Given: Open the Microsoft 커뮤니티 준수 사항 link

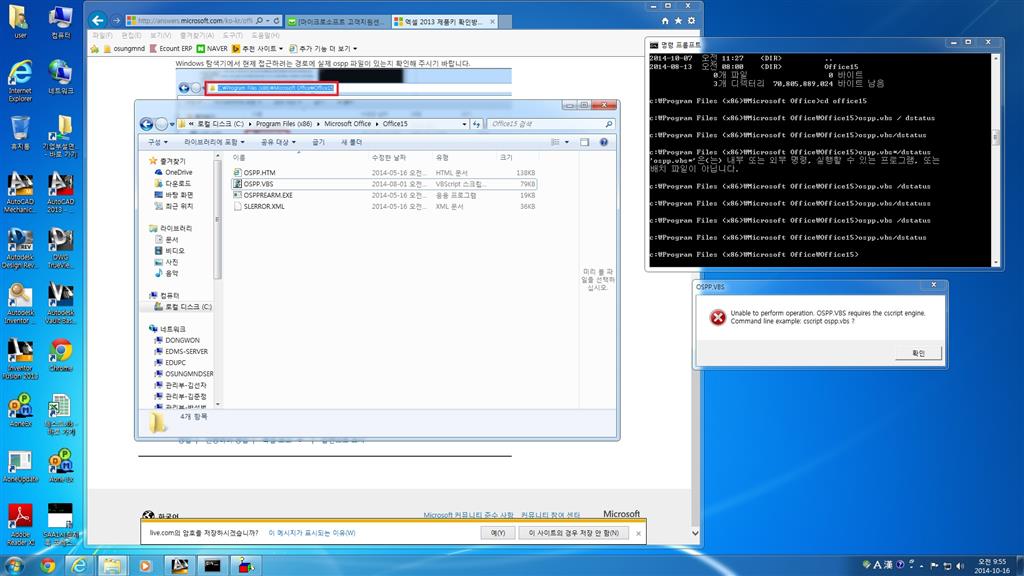Looking at the screenshot, I should (x=468, y=515).
